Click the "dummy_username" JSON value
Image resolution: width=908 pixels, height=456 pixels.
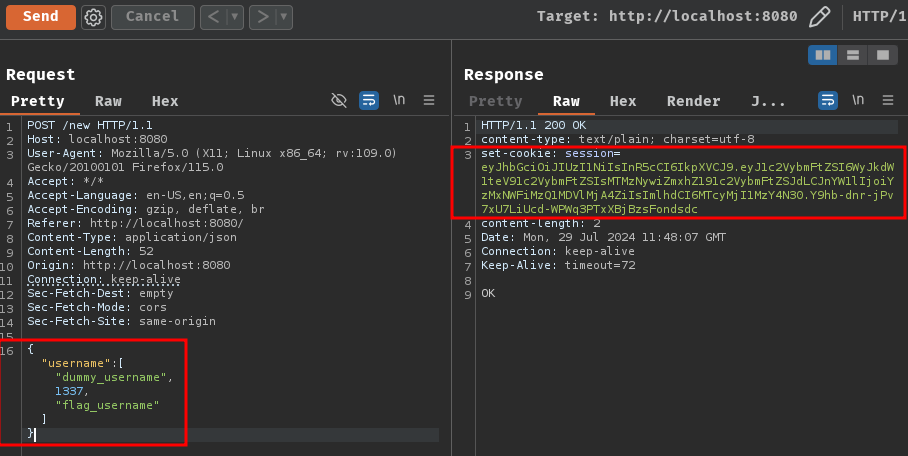coord(111,377)
